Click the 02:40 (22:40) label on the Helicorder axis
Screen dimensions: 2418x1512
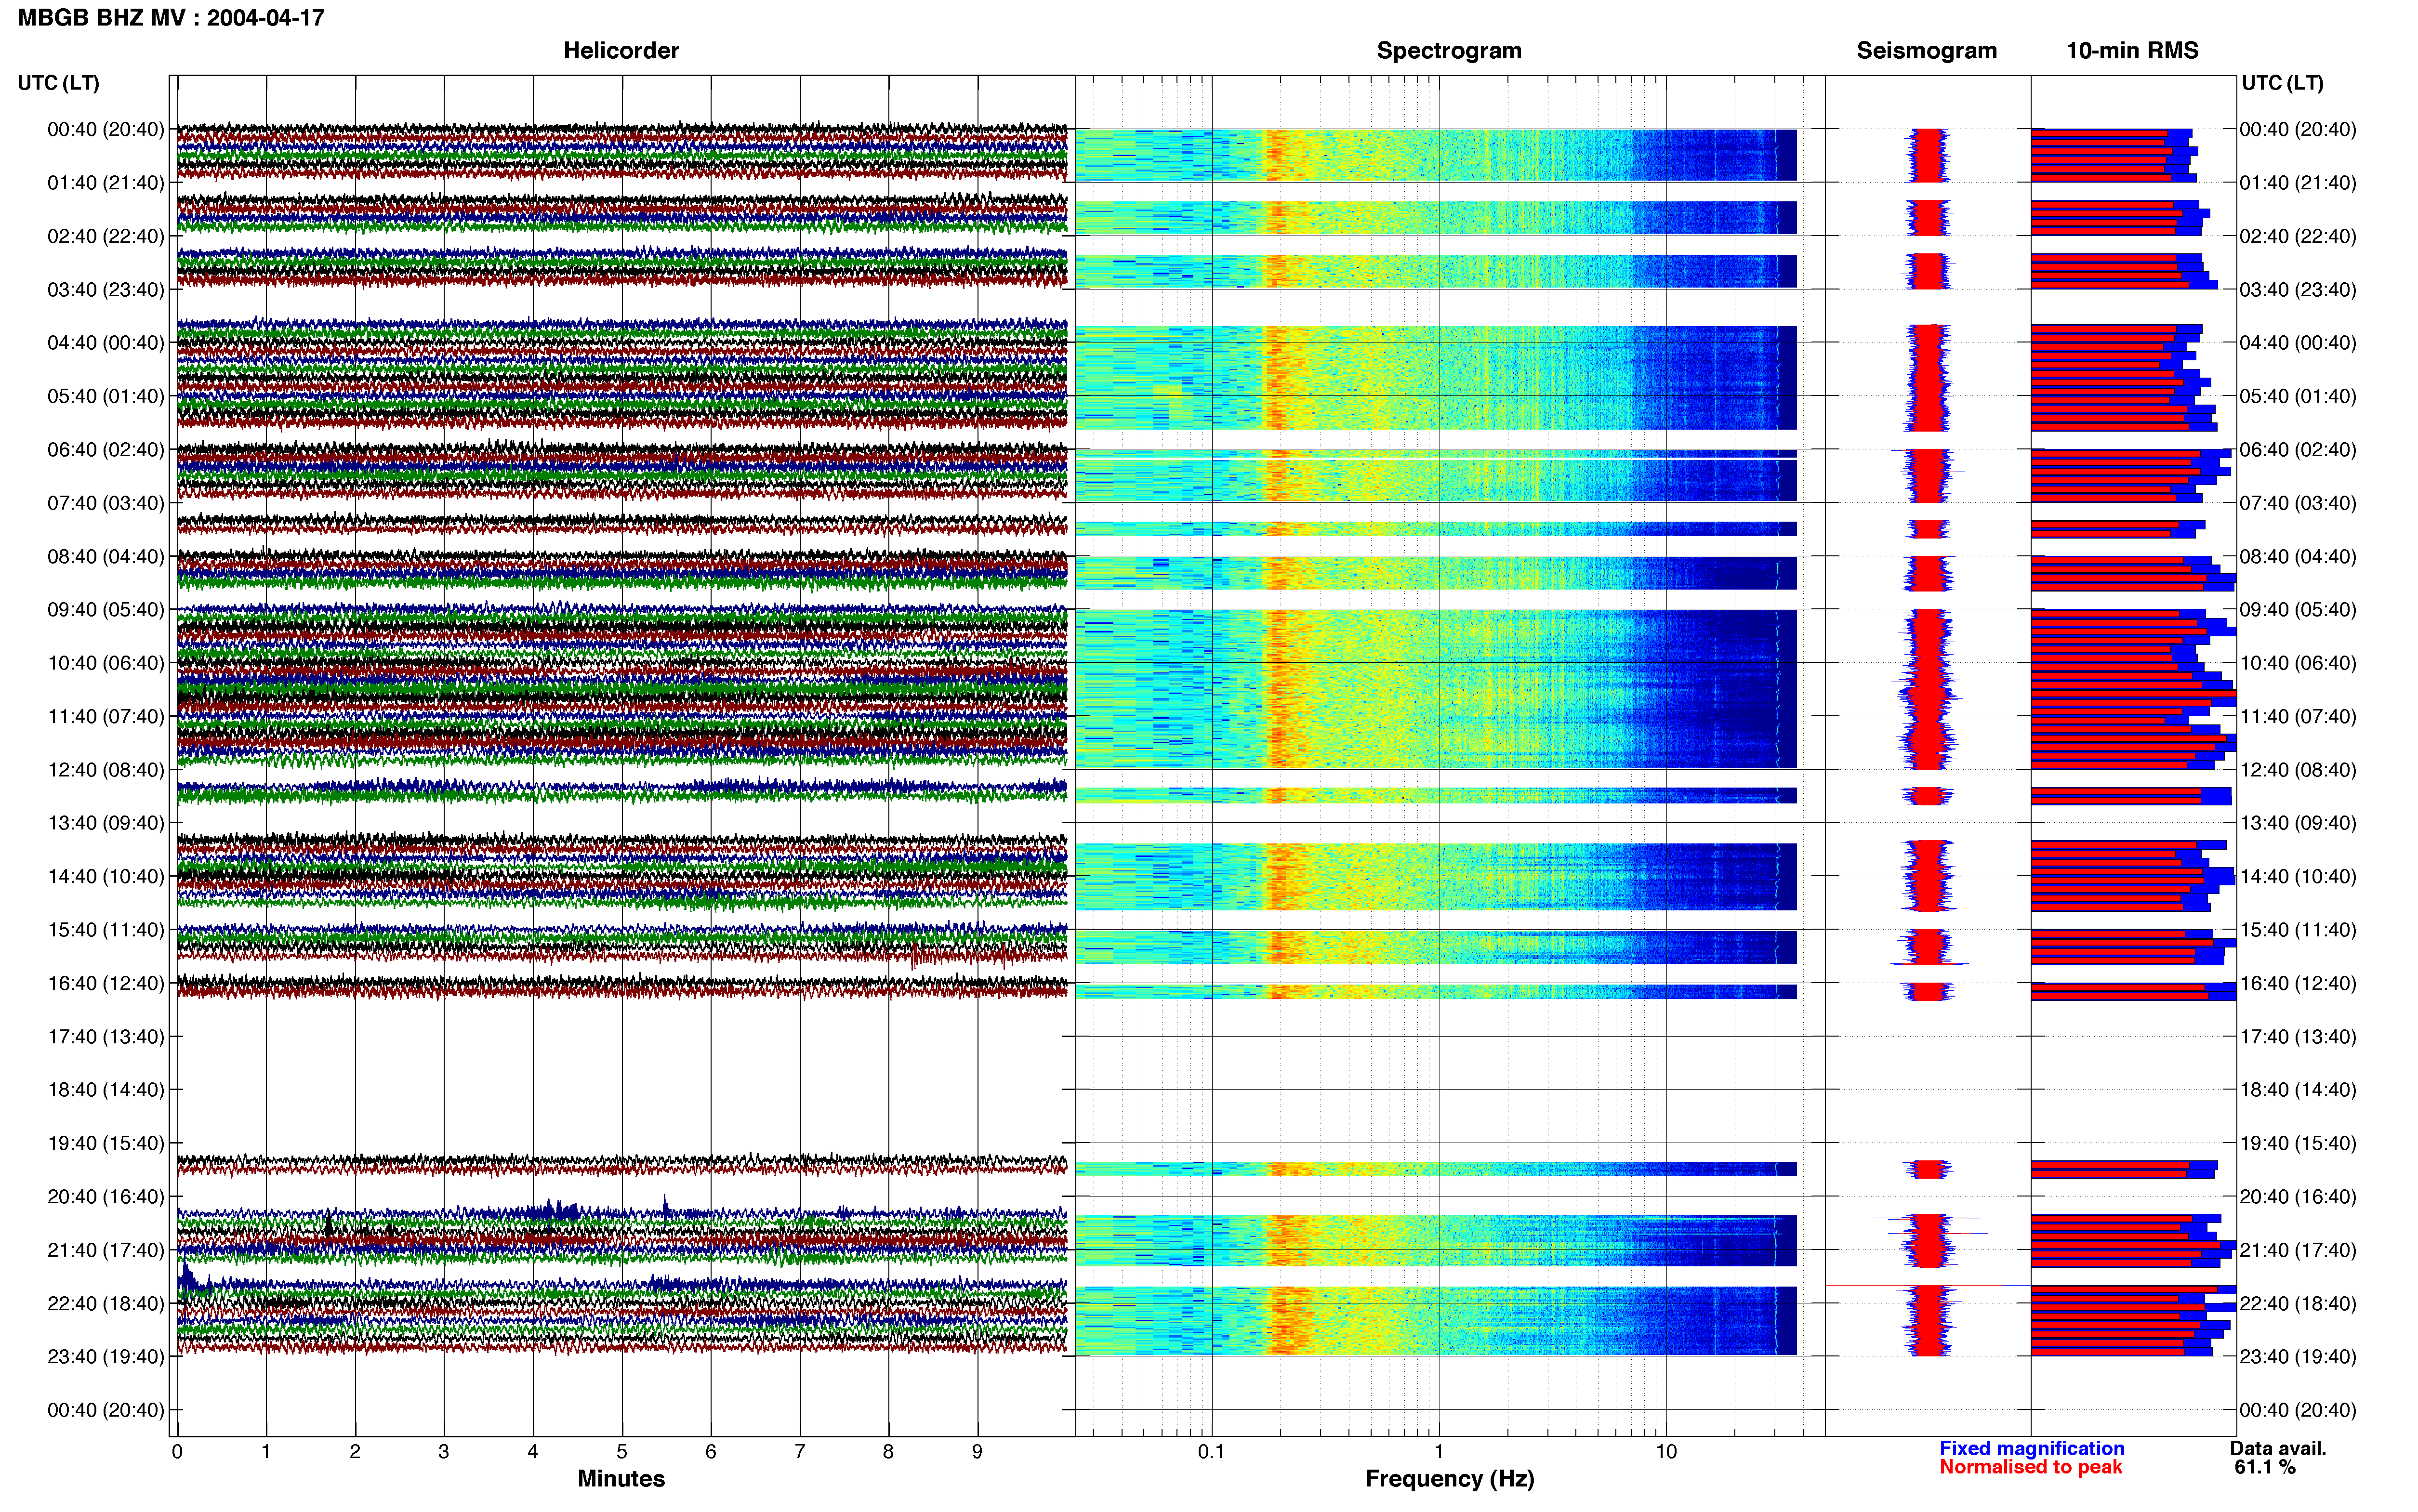tap(106, 236)
